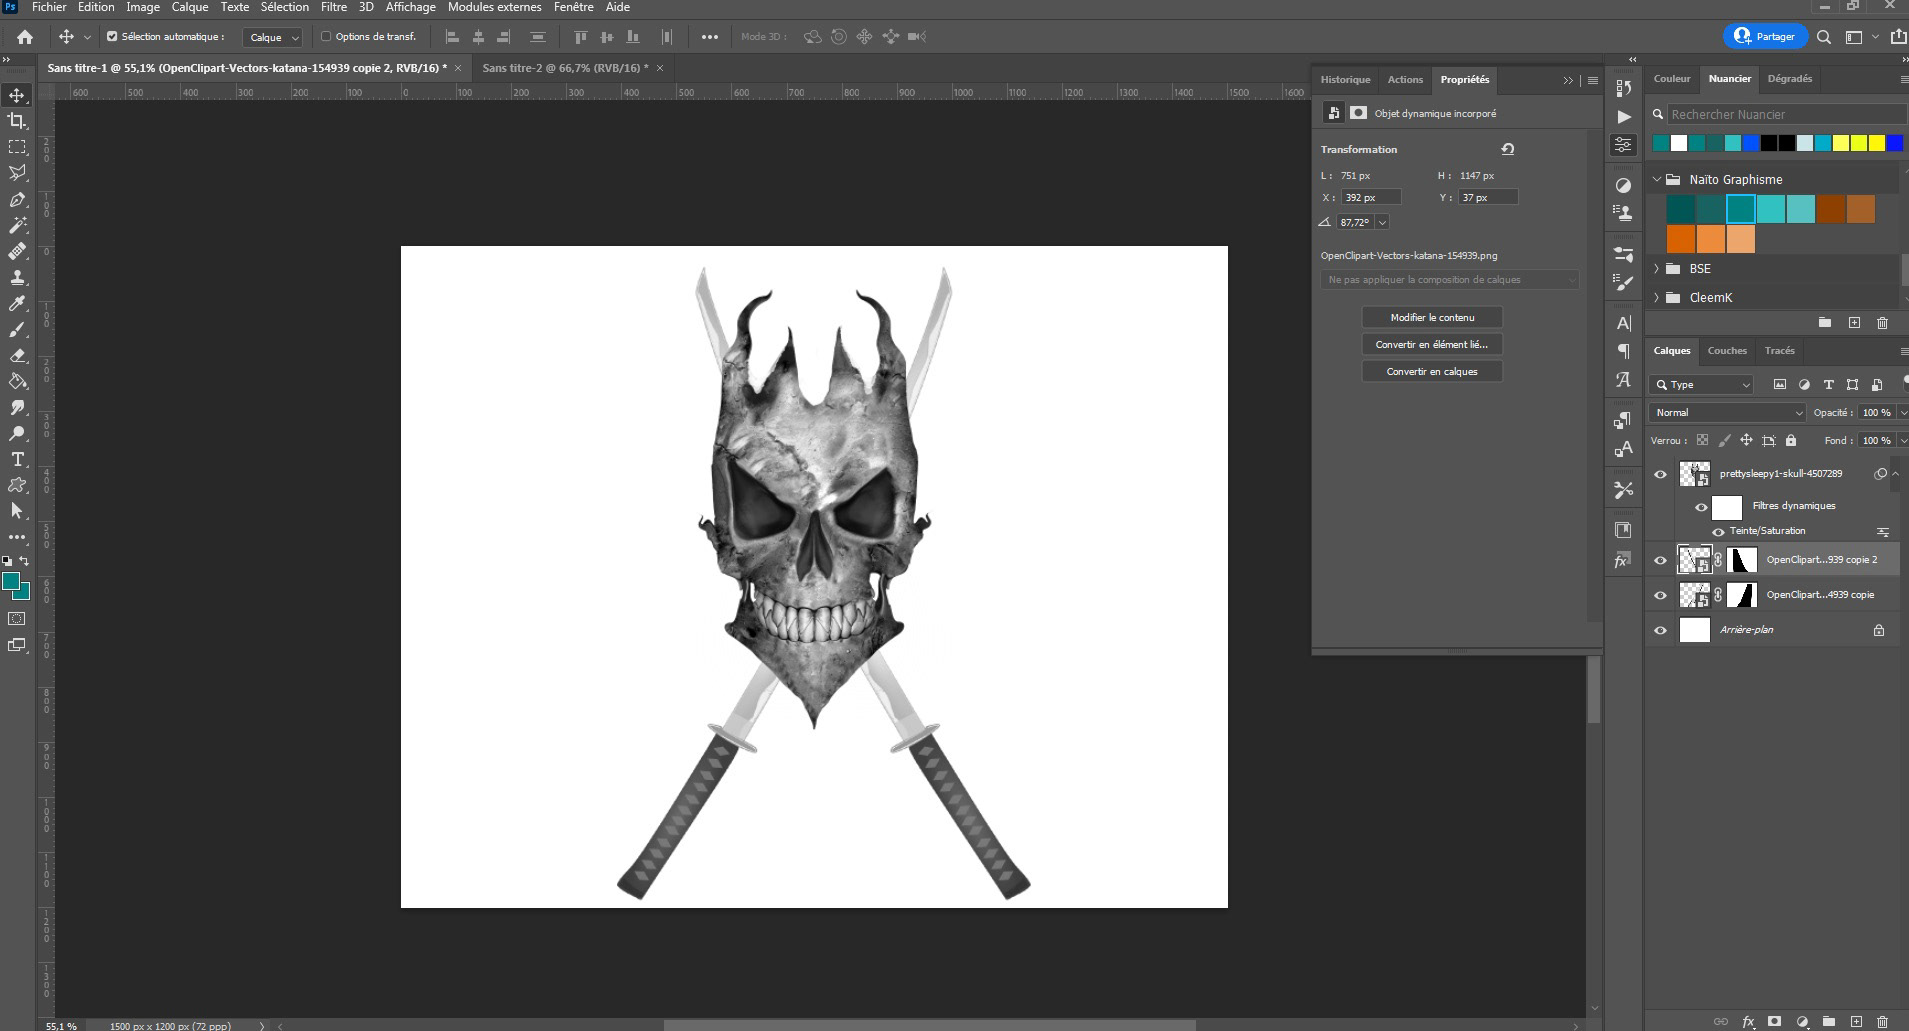Select the Magic Wand tool

pos(17,225)
